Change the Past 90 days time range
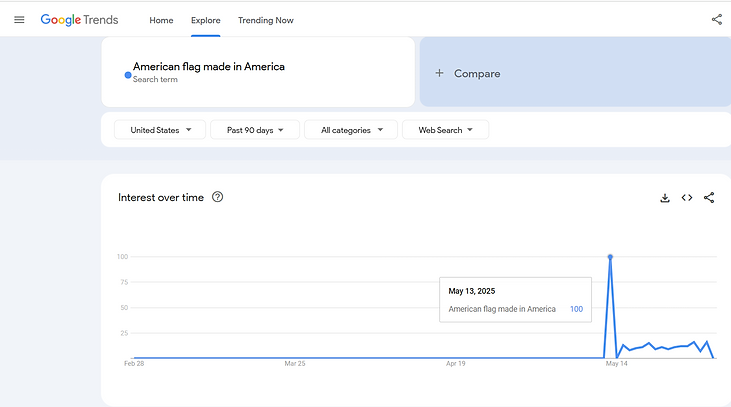Image resolution: width=731 pixels, height=407 pixels. point(255,130)
